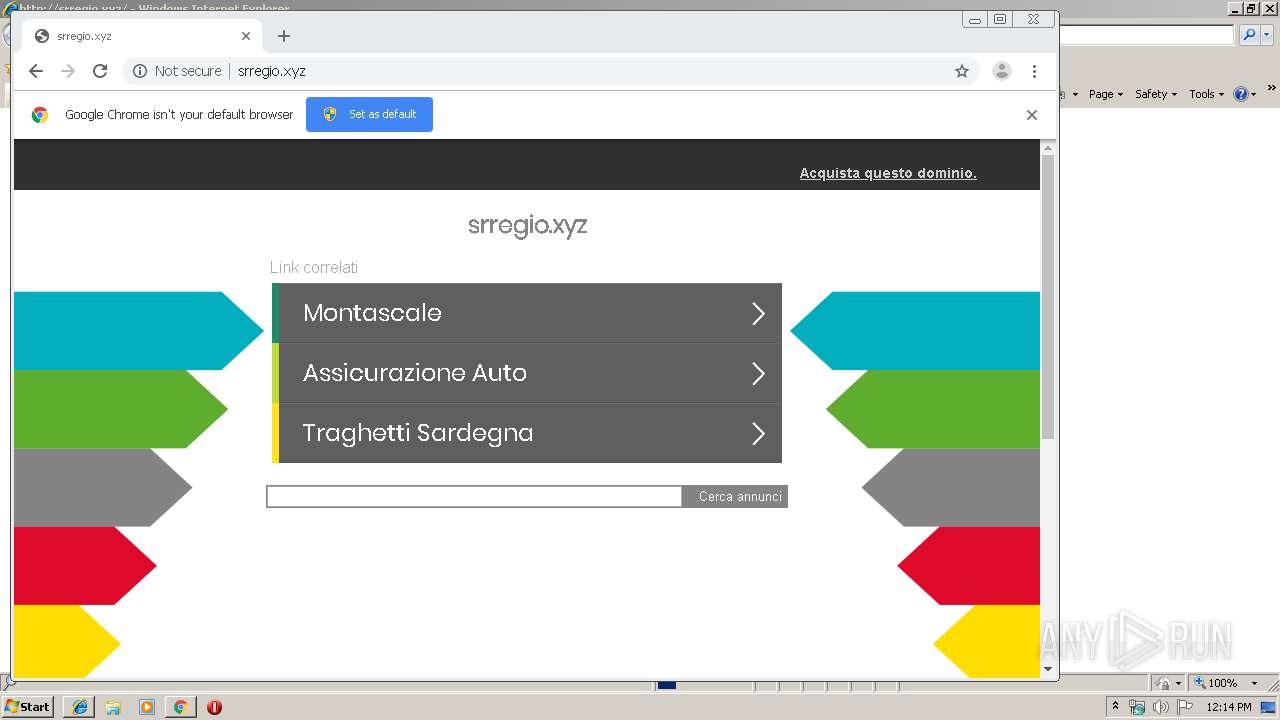Click the page scrollbar up arrow
This screenshot has height=720, width=1280.
1048,148
